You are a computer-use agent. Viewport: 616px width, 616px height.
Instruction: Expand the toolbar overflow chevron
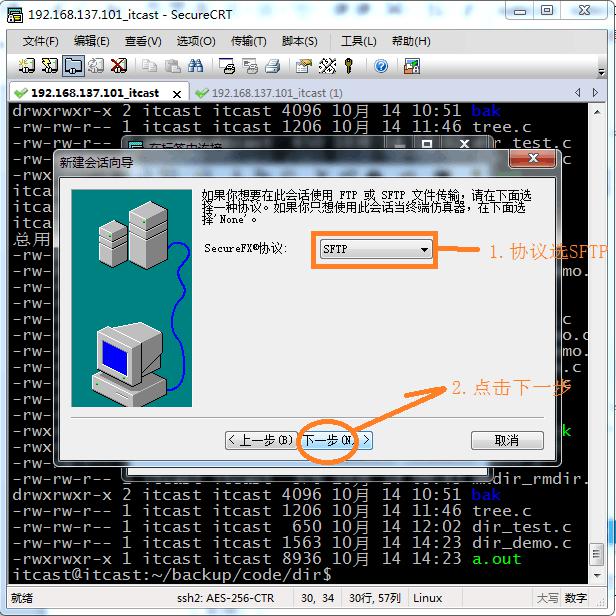pos(601,70)
